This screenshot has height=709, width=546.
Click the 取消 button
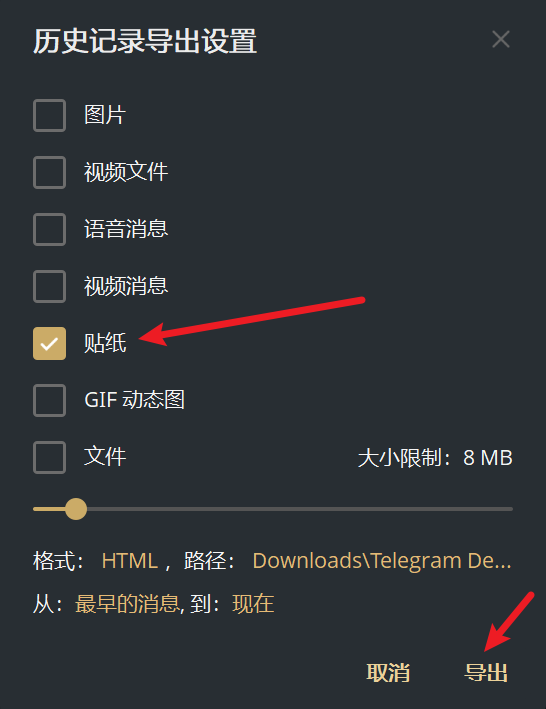(388, 672)
